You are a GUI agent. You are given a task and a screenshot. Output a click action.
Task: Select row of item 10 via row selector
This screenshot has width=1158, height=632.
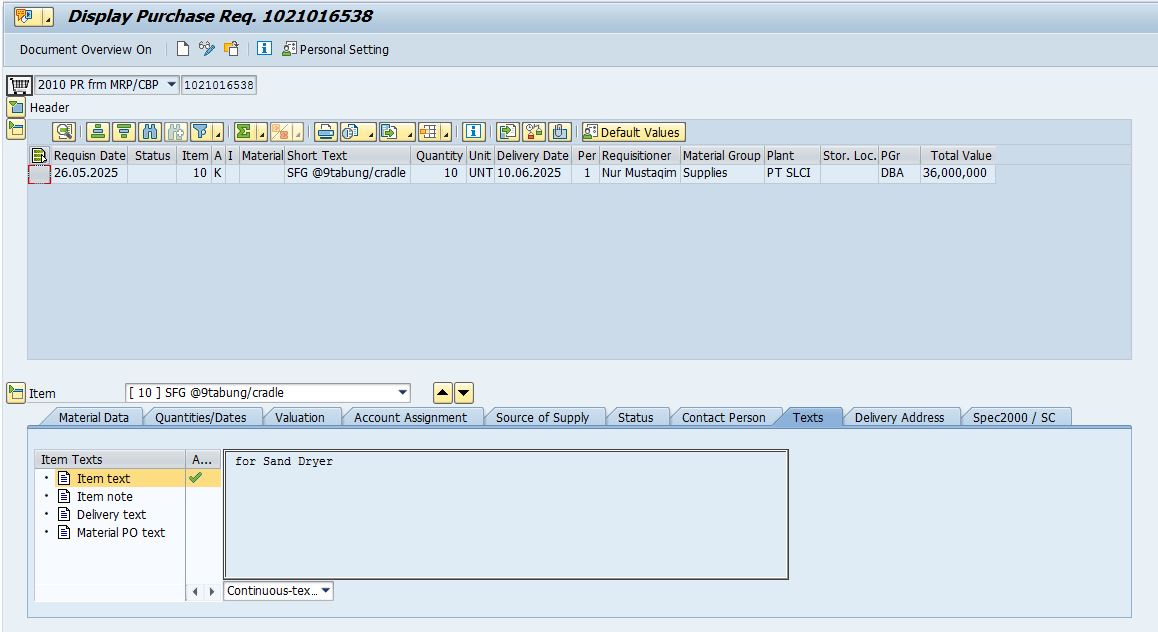coord(39,174)
